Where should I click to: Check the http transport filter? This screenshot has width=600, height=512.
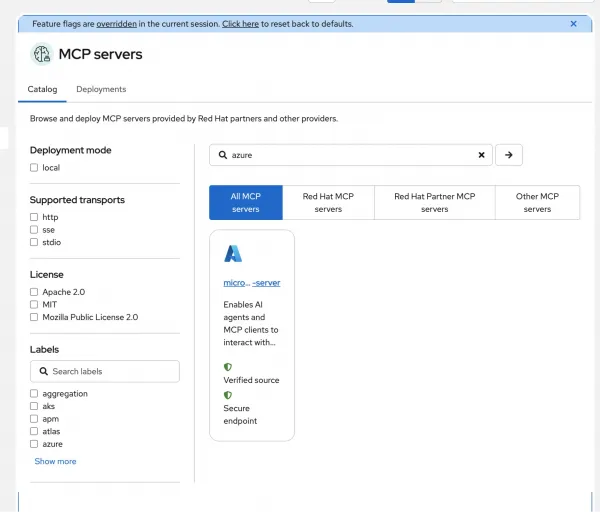[34, 217]
